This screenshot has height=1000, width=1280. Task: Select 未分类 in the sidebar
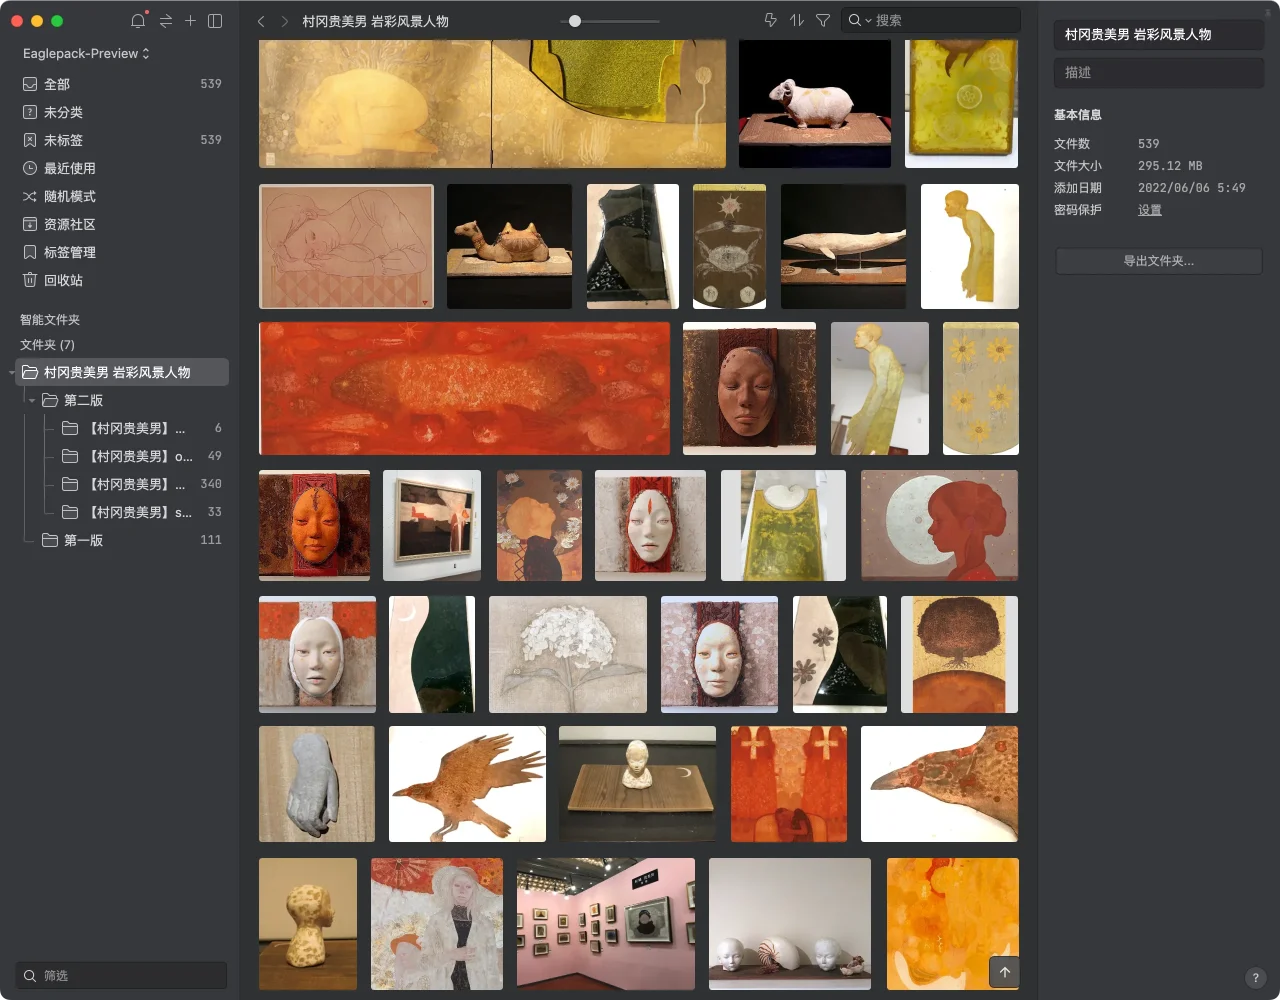(x=122, y=112)
